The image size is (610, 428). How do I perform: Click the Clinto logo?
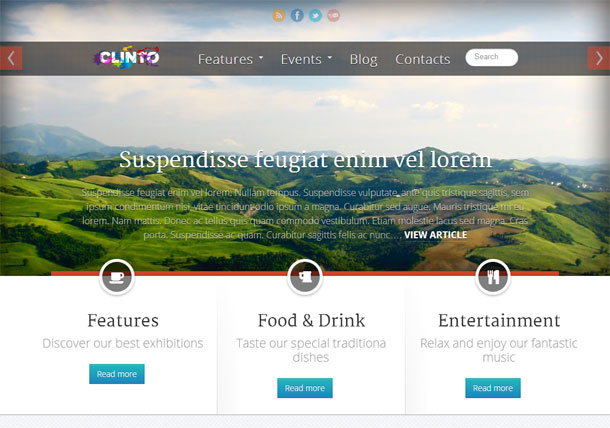point(127,58)
